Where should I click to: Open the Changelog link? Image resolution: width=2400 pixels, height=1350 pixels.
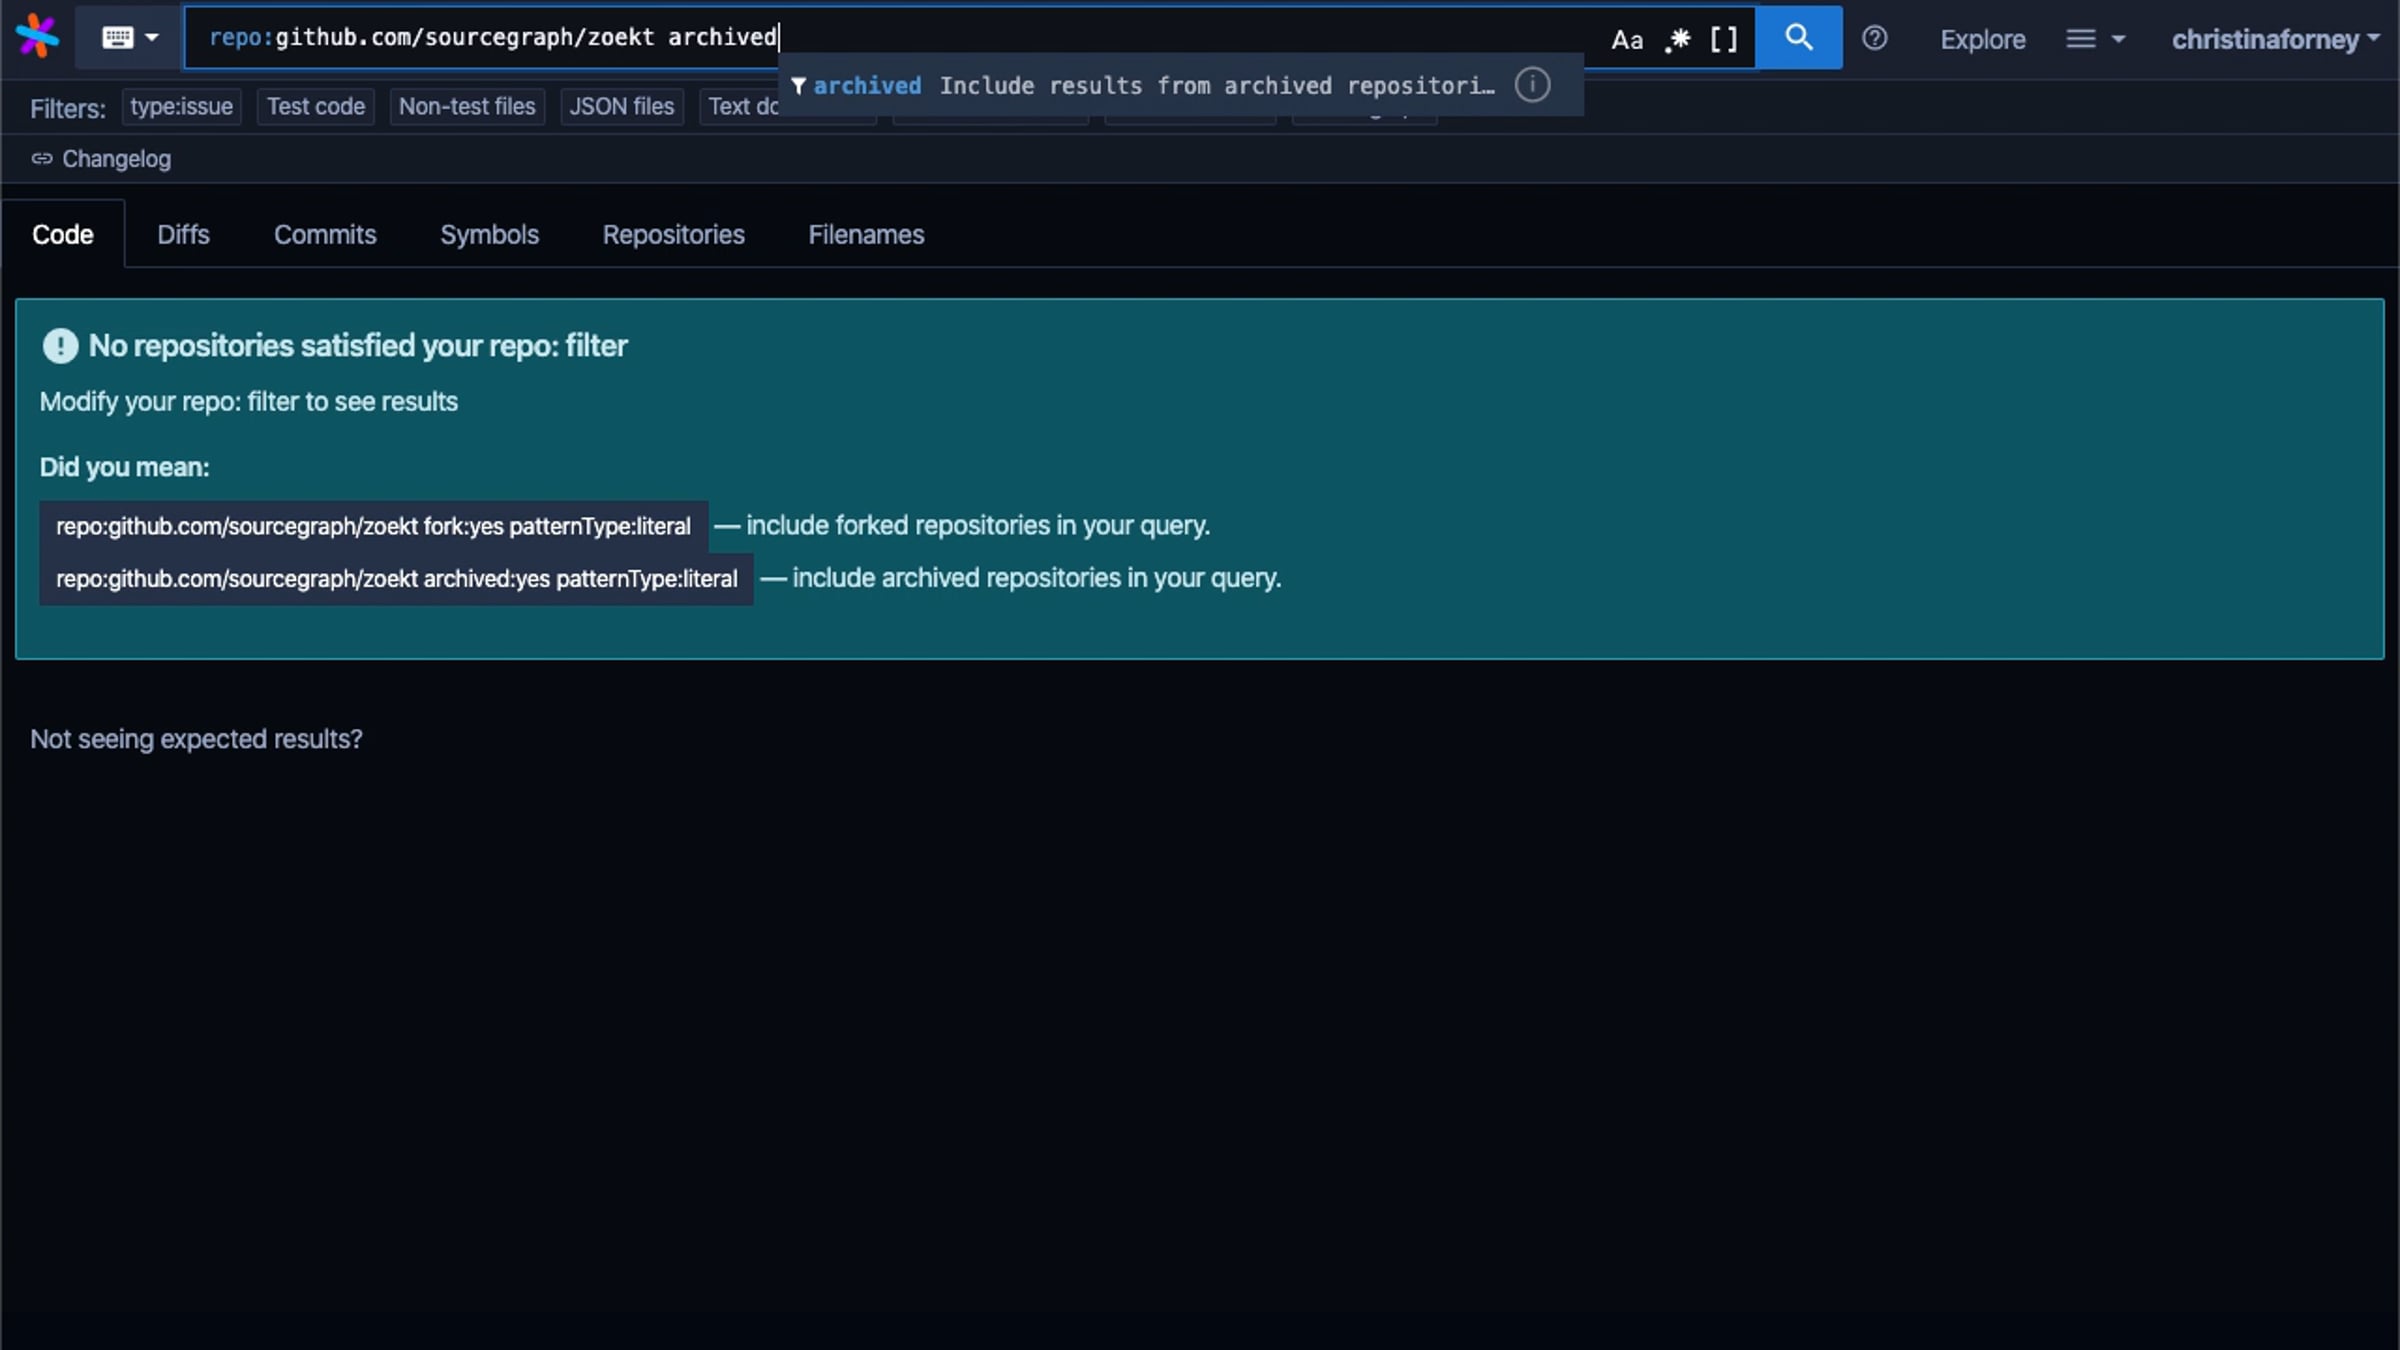(101, 159)
